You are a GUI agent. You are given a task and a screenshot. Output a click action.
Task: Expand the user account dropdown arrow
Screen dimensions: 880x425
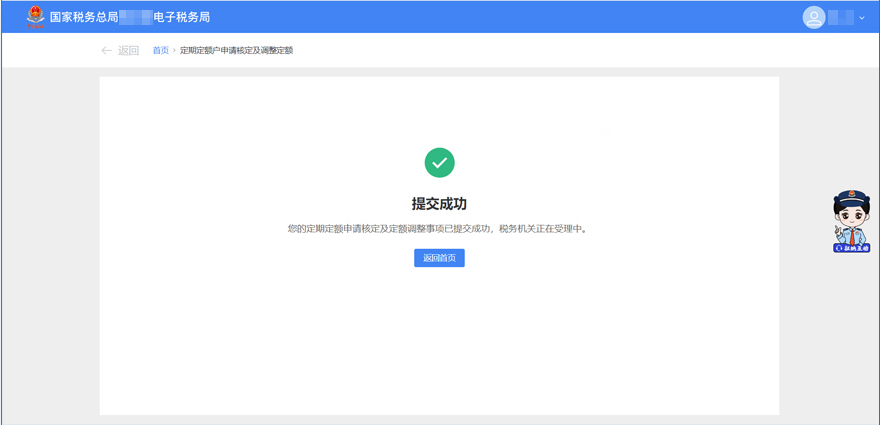pyautogui.click(x=862, y=18)
